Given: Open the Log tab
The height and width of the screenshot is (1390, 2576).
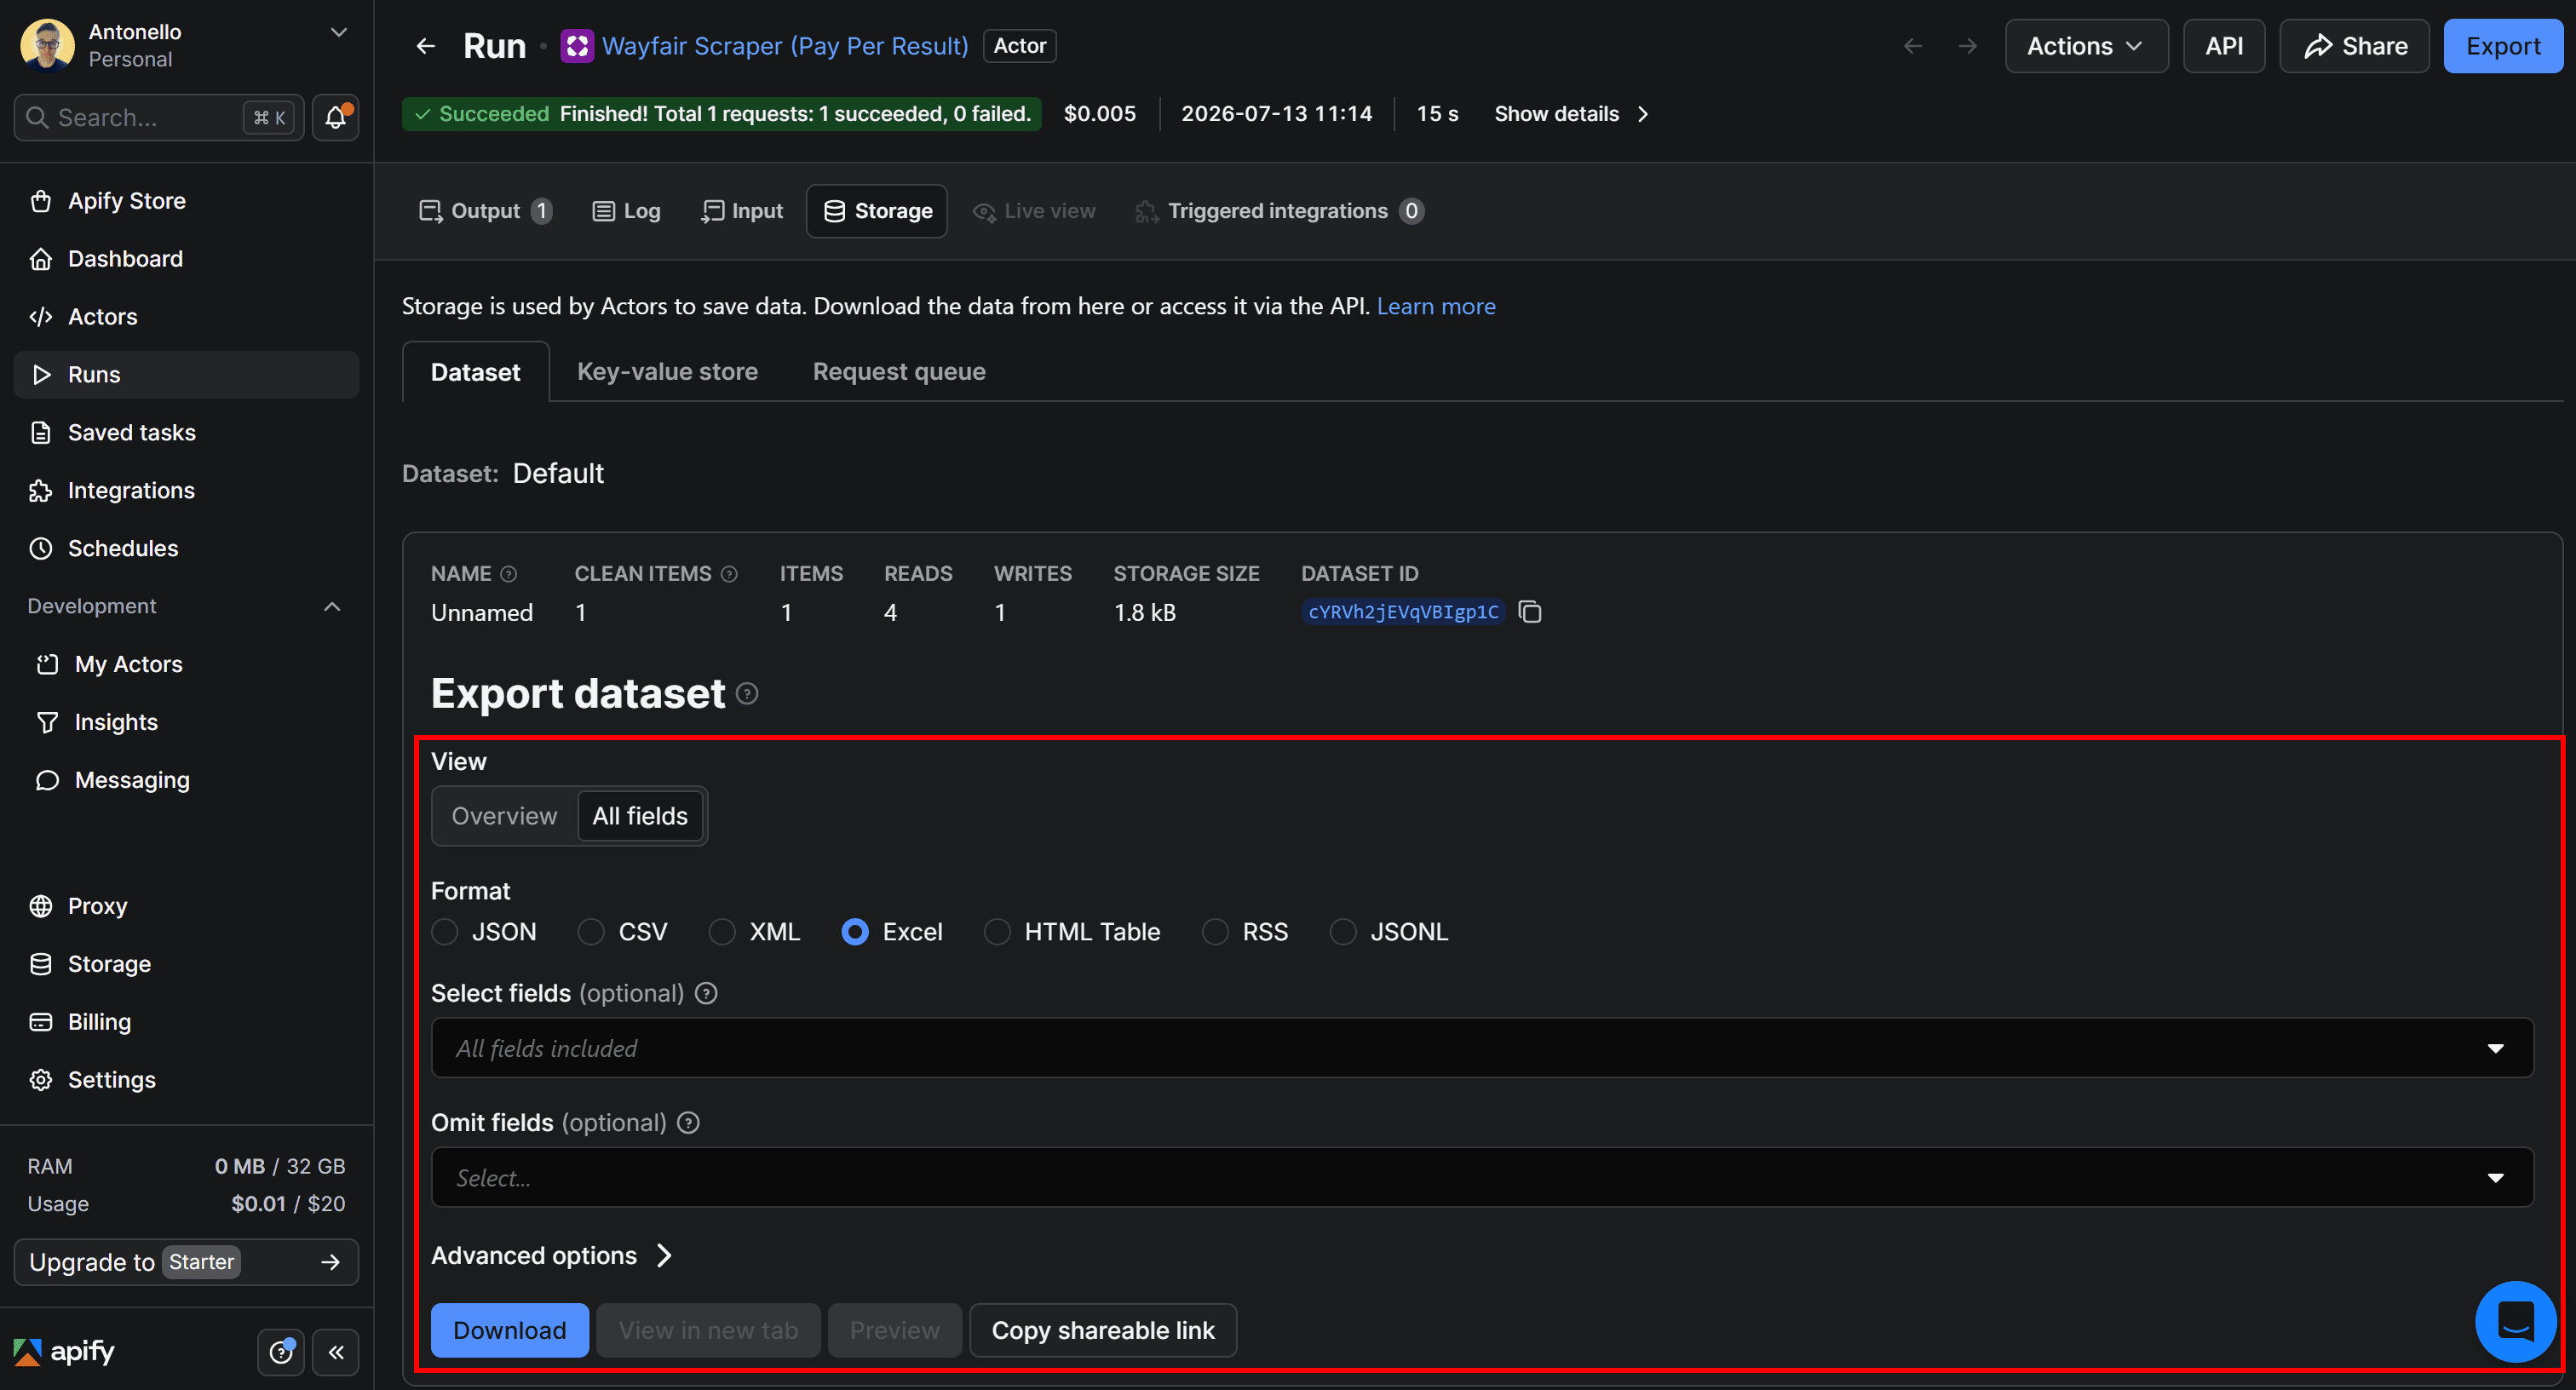Looking at the screenshot, I should tap(627, 211).
